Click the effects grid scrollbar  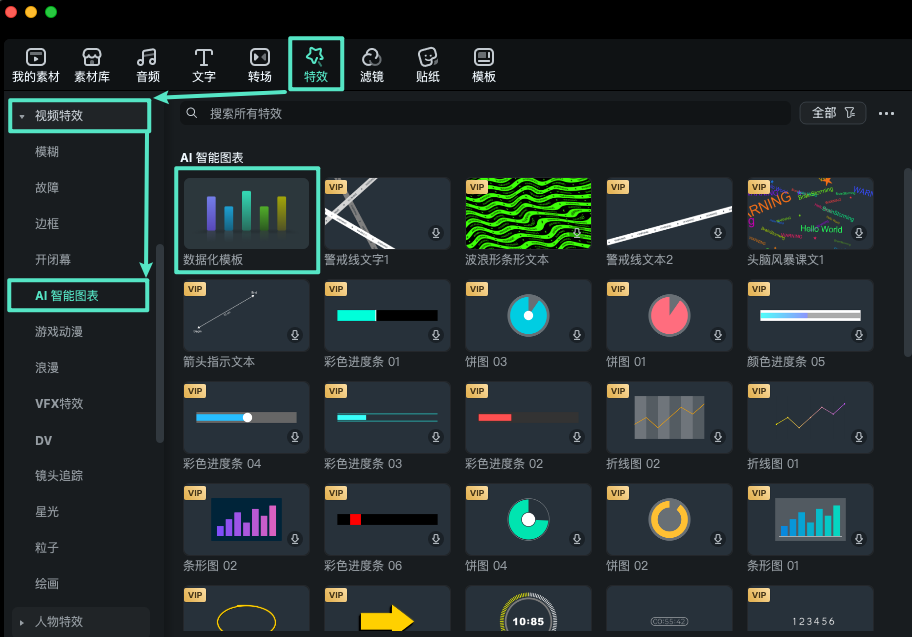907,262
